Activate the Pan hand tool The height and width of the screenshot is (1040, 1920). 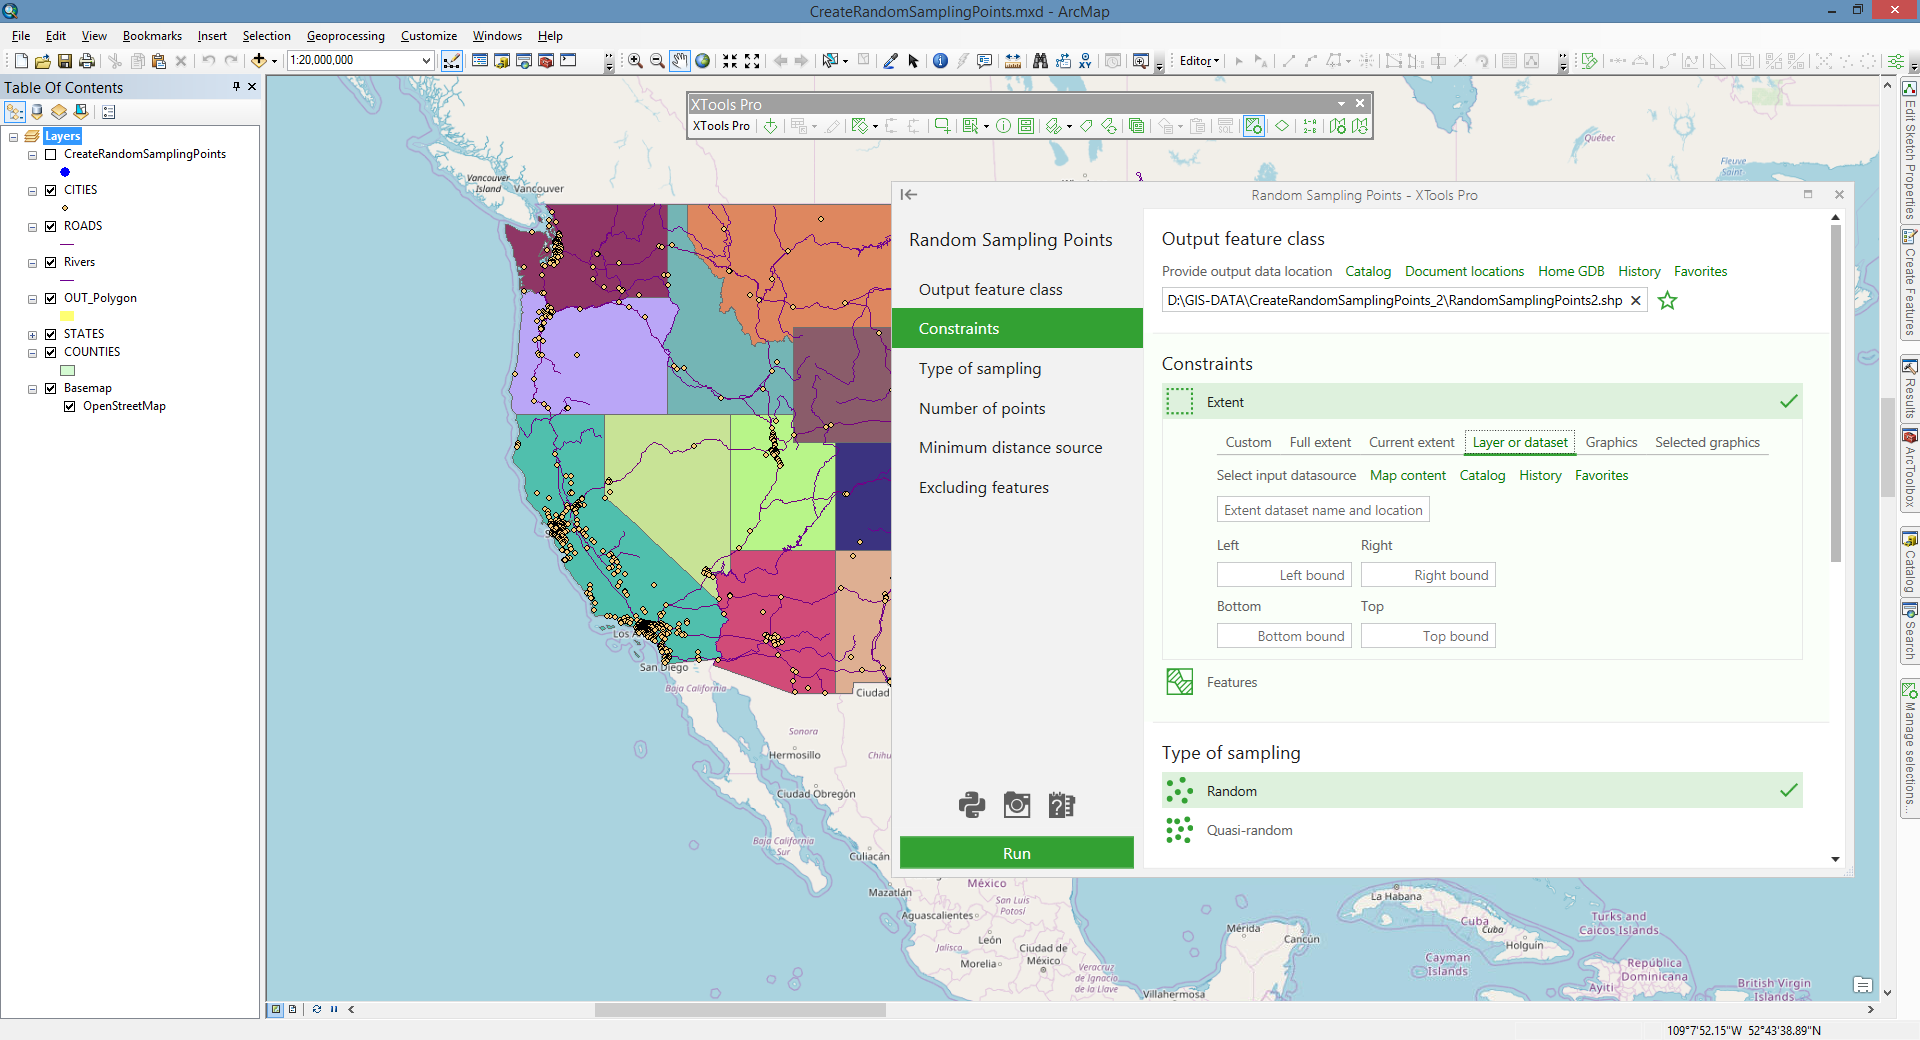680,61
